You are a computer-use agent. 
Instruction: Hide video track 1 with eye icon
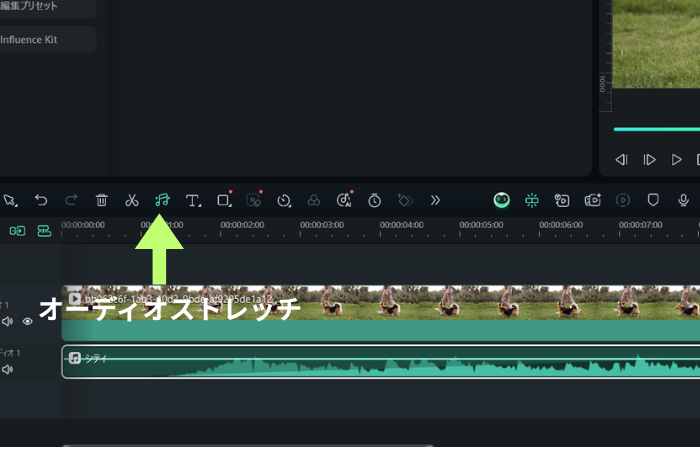(x=28, y=321)
